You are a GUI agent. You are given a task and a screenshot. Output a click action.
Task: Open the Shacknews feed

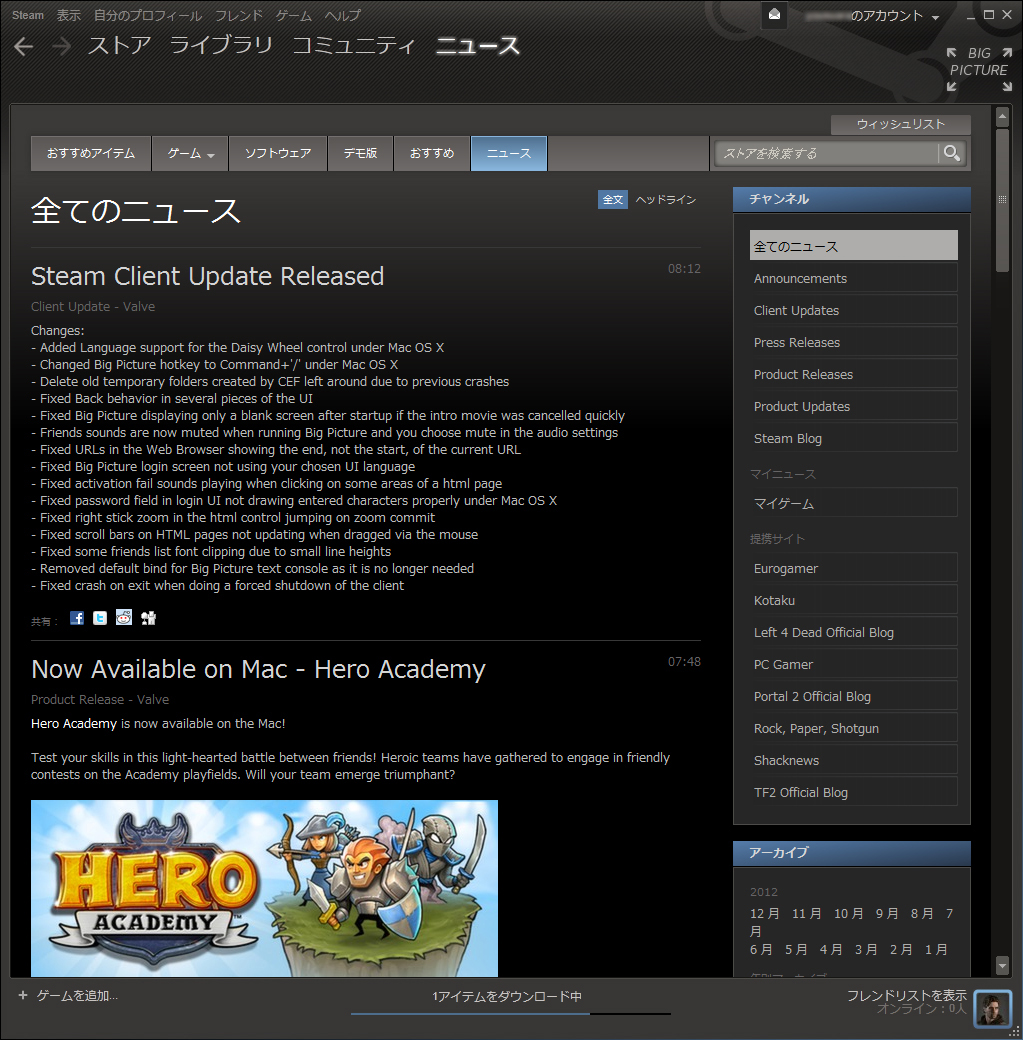tap(853, 760)
